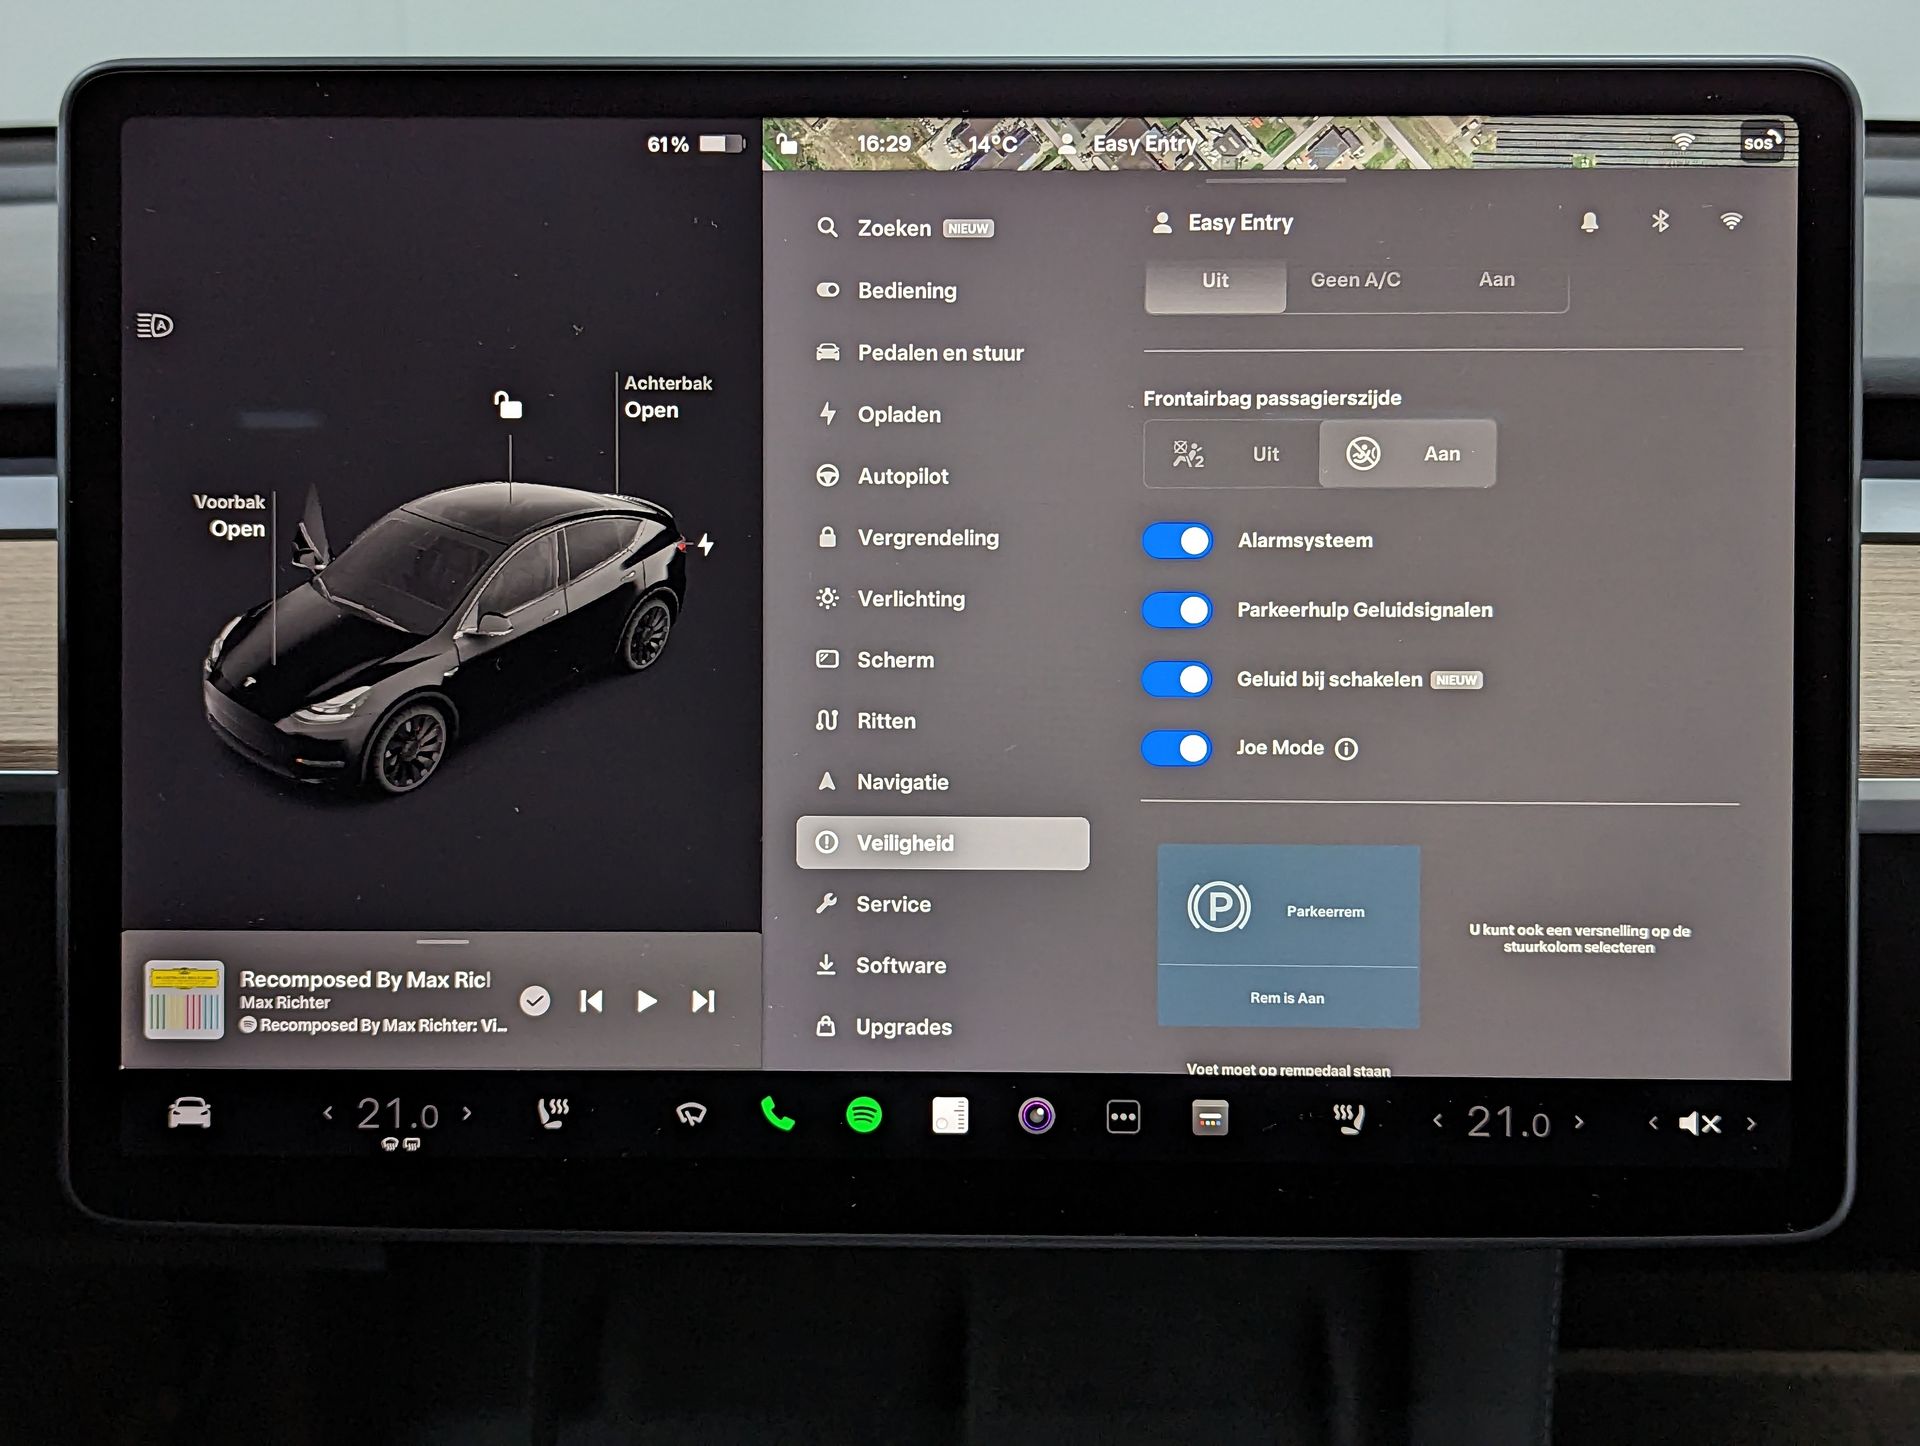Tap the Recomposed album art thumbnail
This screenshot has width=1920, height=1446.
pyautogui.click(x=184, y=1000)
